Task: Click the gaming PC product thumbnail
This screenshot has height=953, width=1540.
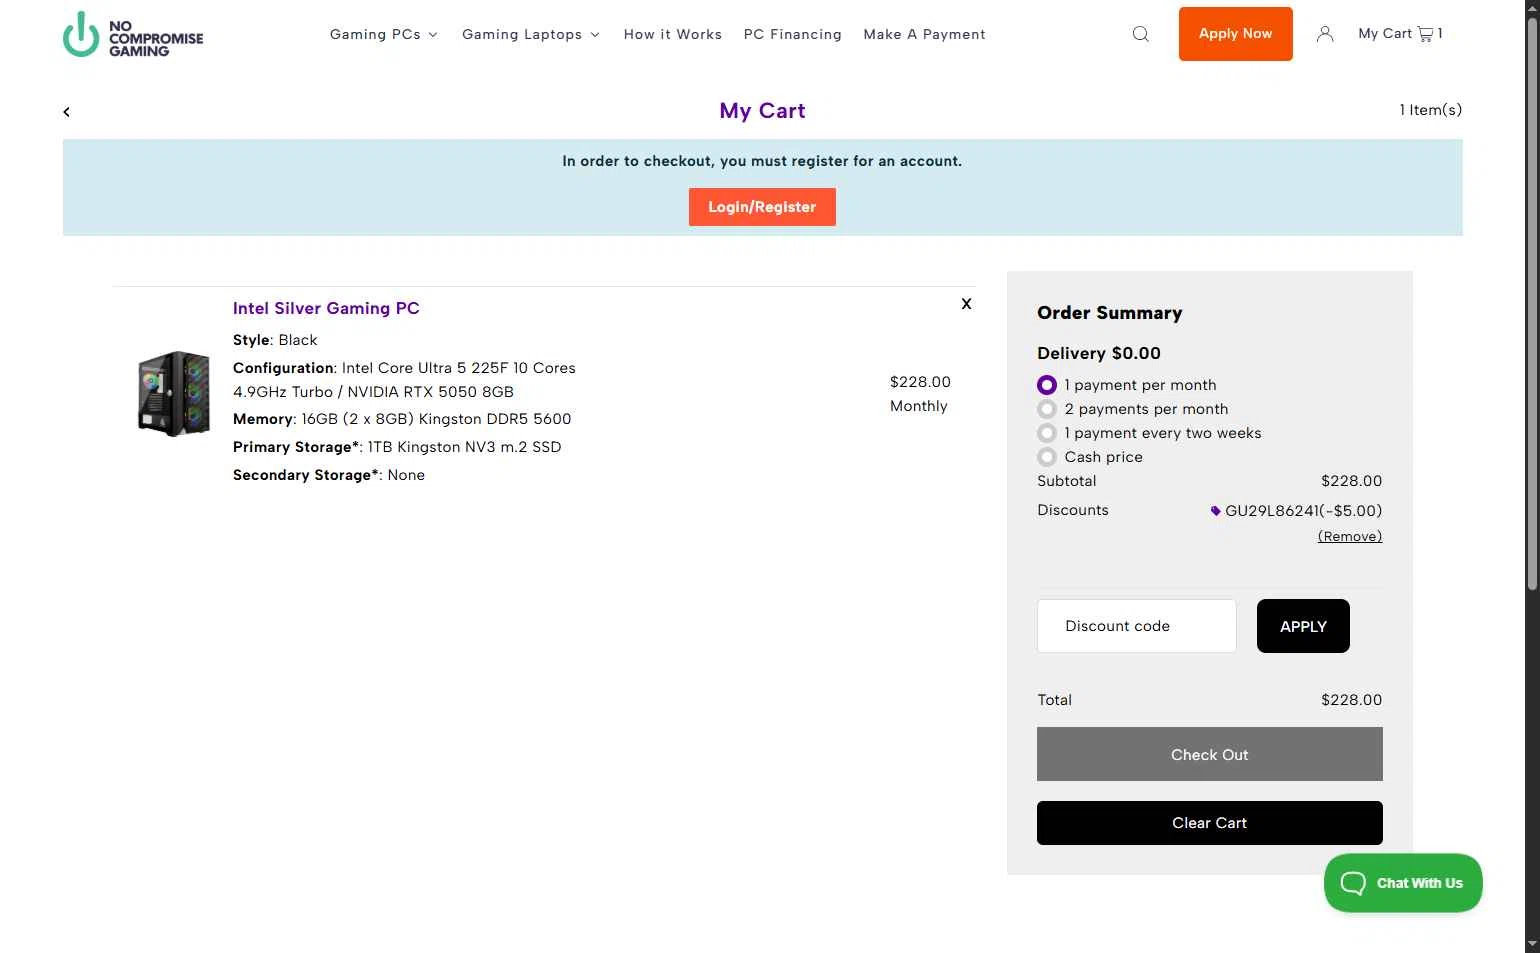Action: (174, 393)
